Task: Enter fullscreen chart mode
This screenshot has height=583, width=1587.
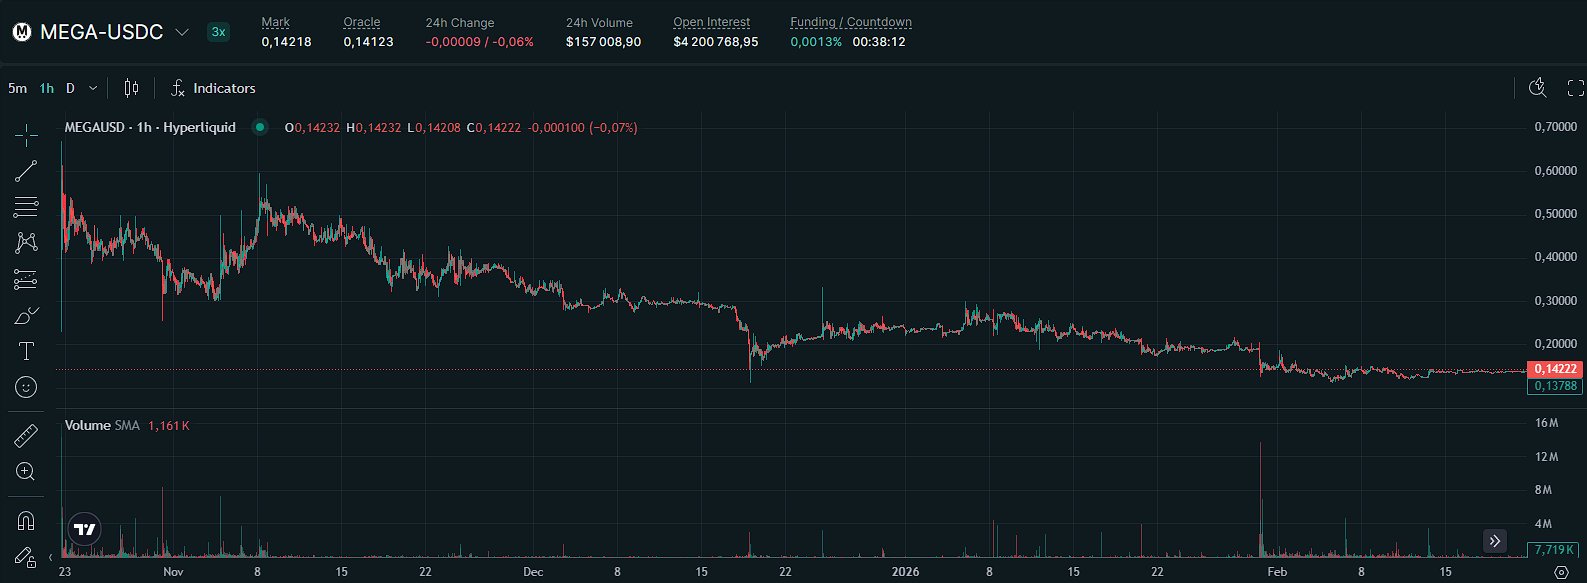Action: 1575,88
